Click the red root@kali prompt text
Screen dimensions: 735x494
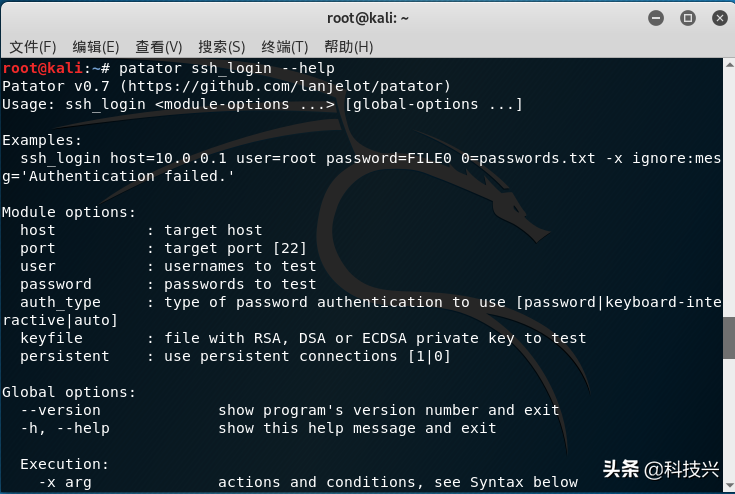tap(42, 68)
